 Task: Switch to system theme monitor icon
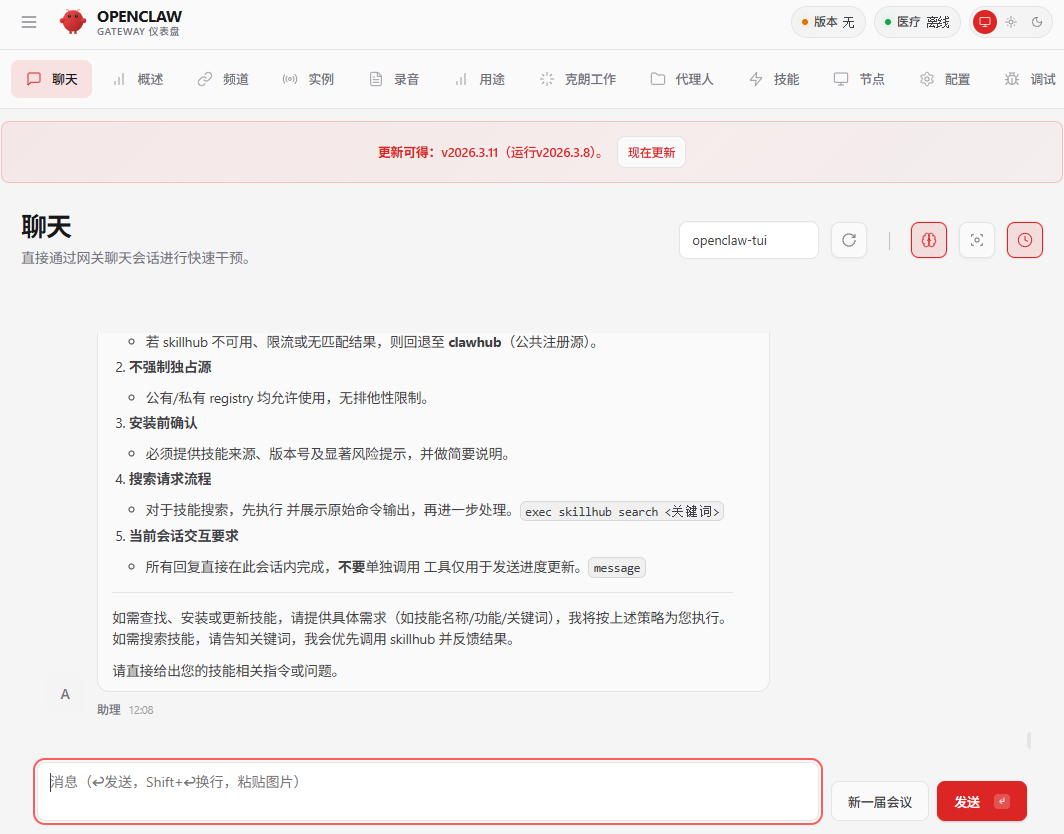coord(985,22)
